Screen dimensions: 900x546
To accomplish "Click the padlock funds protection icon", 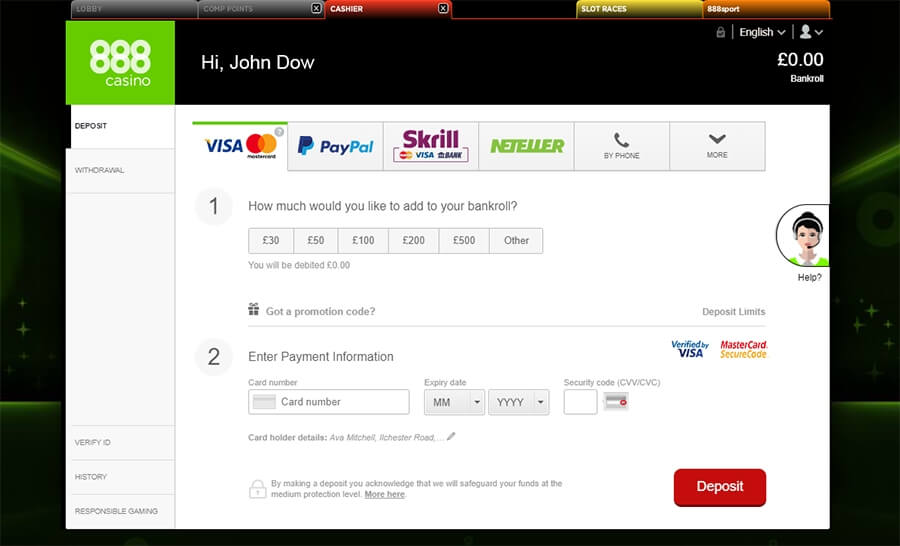I will coord(258,489).
